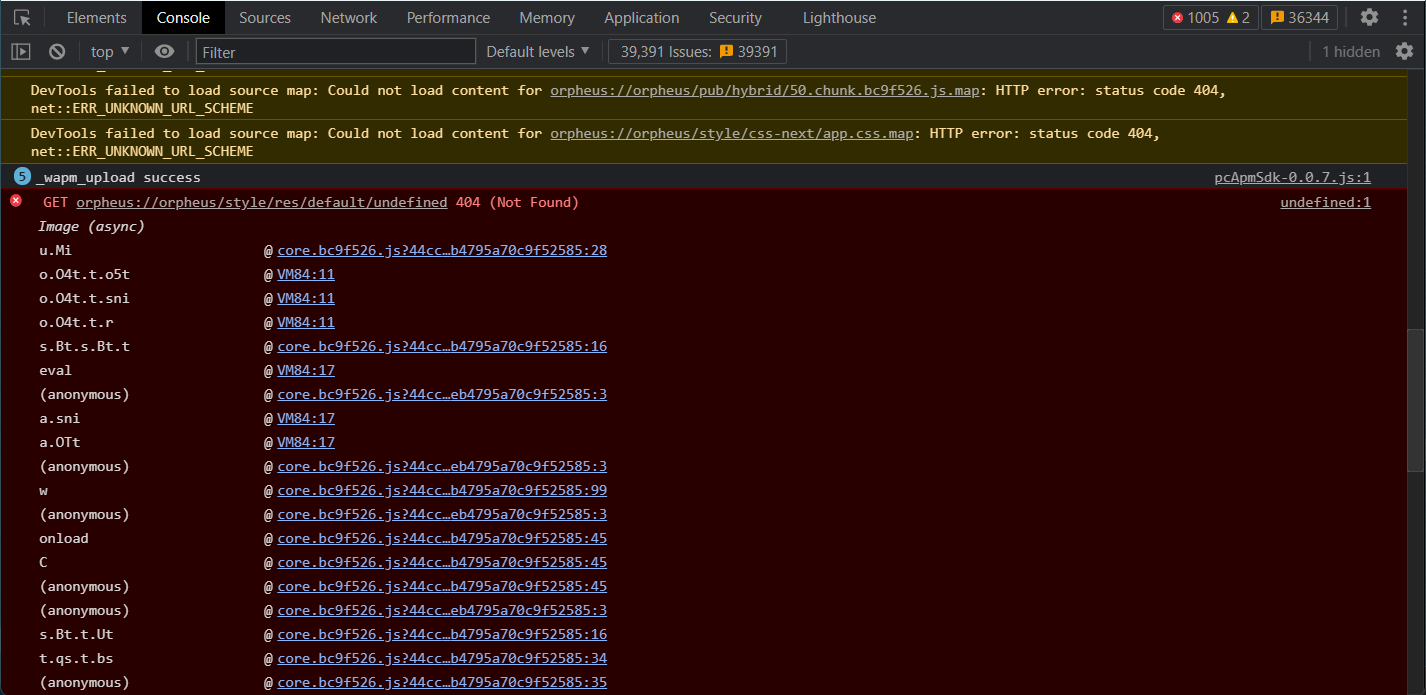Open core.bc9f526.js link for s.Bt.s.Bt.t frame
Image resolution: width=1426 pixels, height=695 pixels.
tap(442, 346)
